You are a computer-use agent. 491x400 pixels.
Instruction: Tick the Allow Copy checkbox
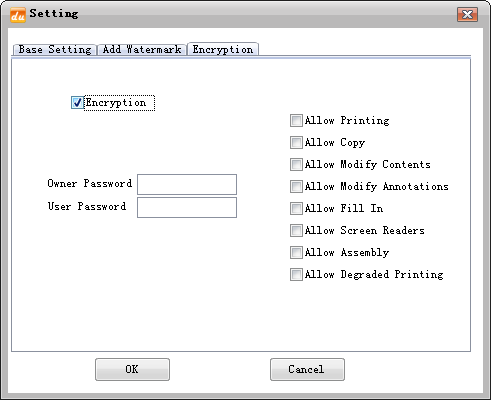296,142
